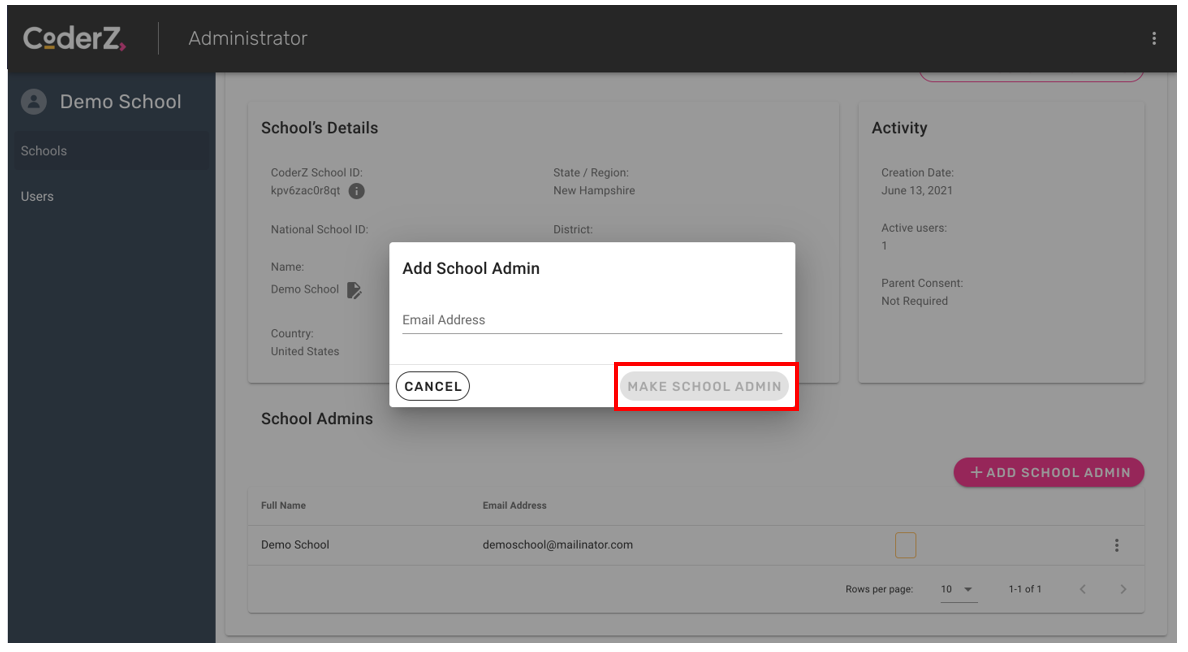Viewport: 1188px width, 652px height.
Task: Click the CoderZ logo
Action: tap(74, 39)
